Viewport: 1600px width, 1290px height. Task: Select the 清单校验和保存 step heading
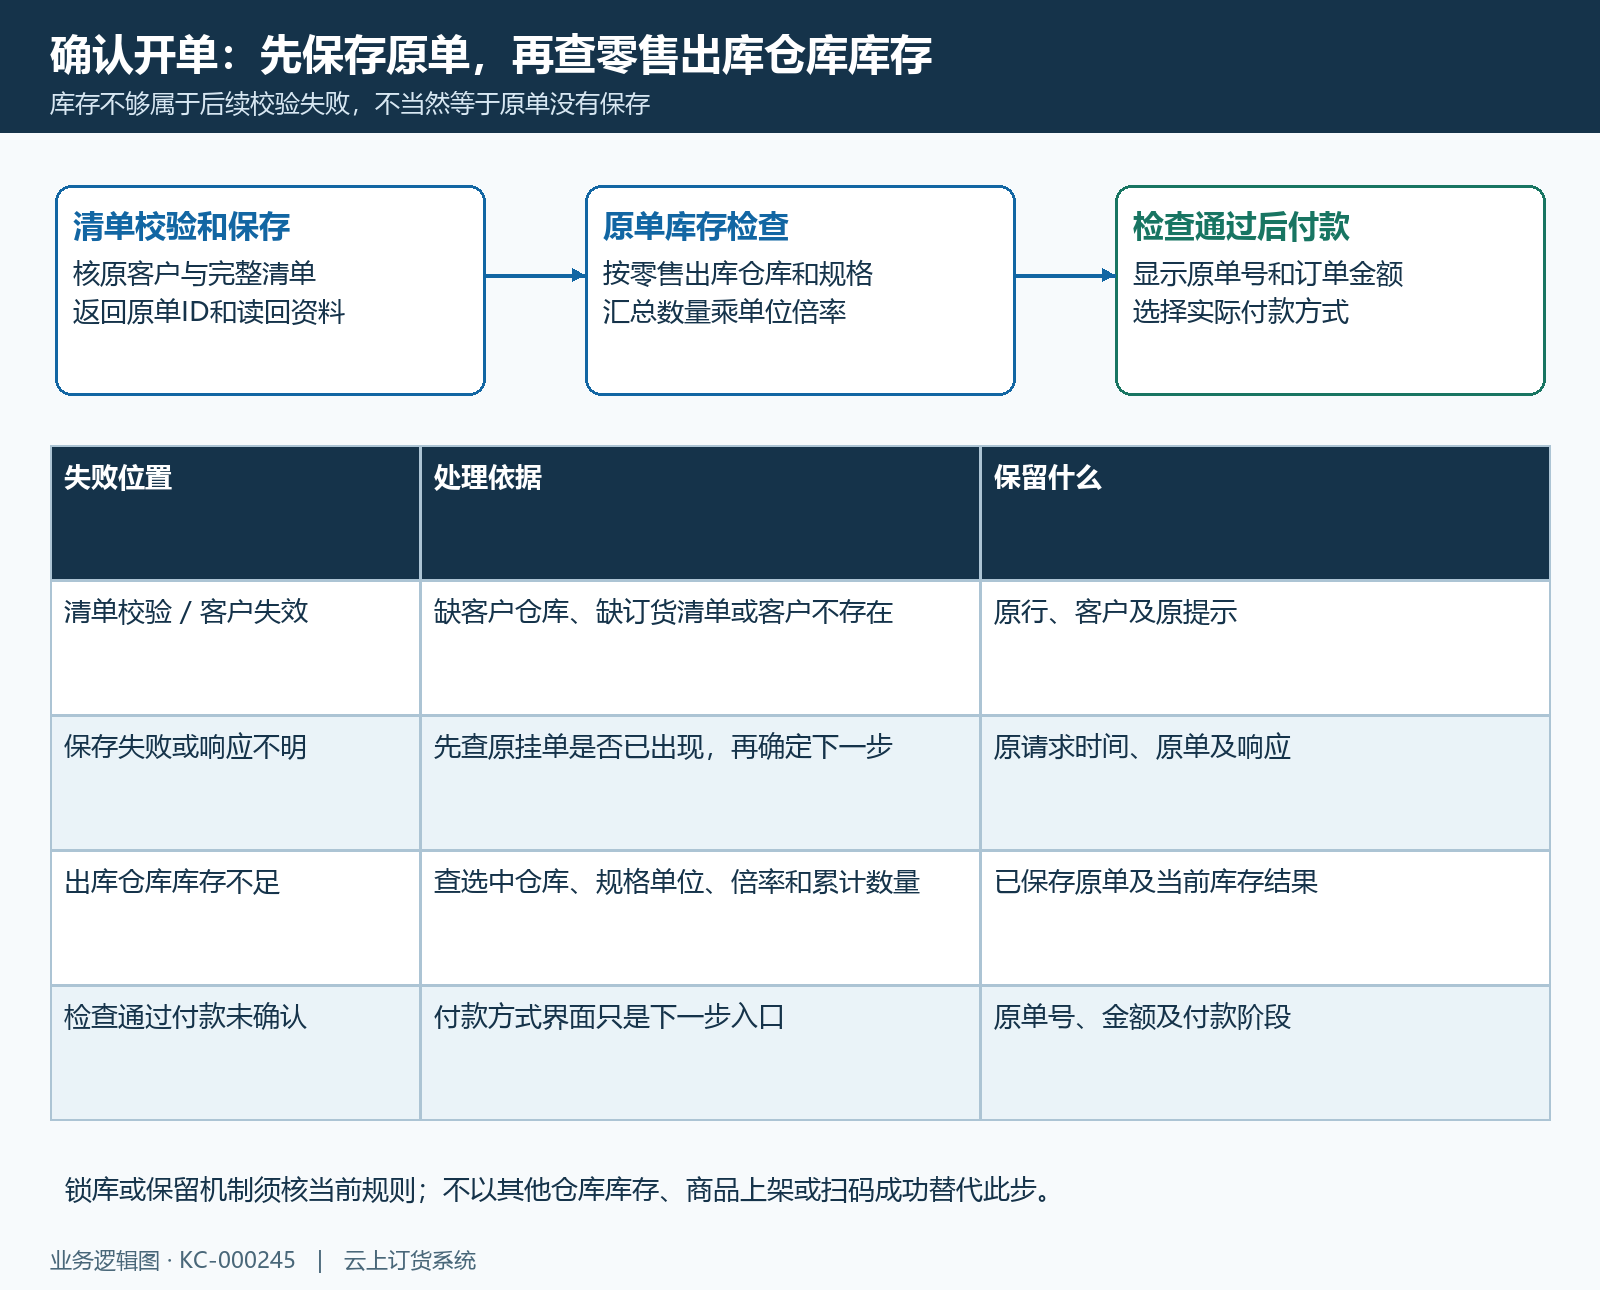coord(181,227)
